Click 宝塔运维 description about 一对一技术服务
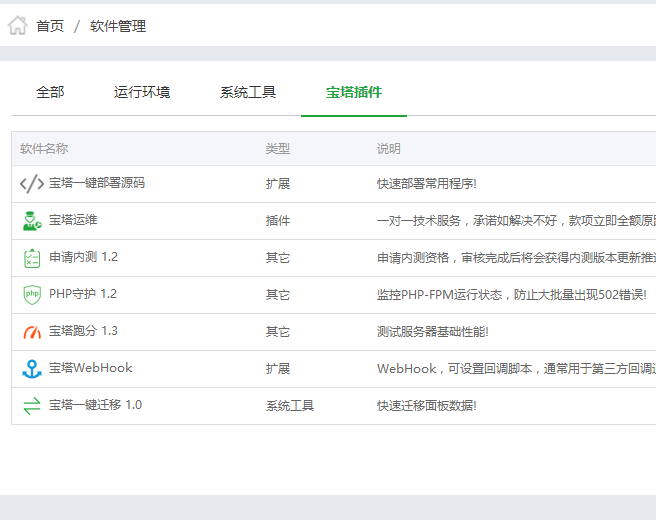 coord(516,220)
